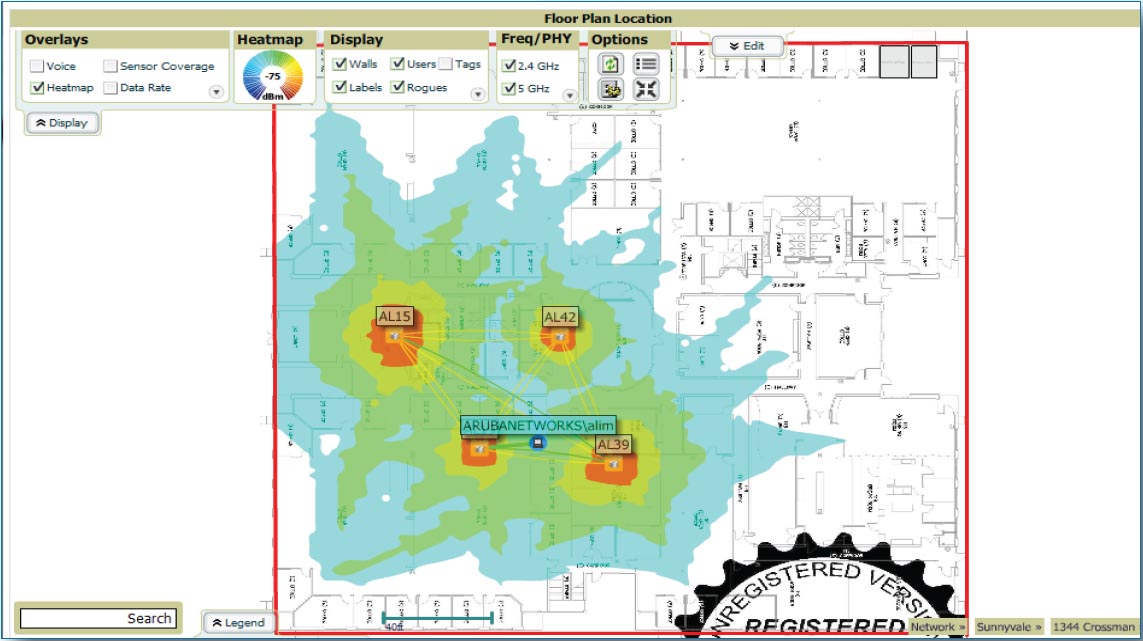
Task: Enable the Data Rate overlay
Action: (x=110, y=88)
